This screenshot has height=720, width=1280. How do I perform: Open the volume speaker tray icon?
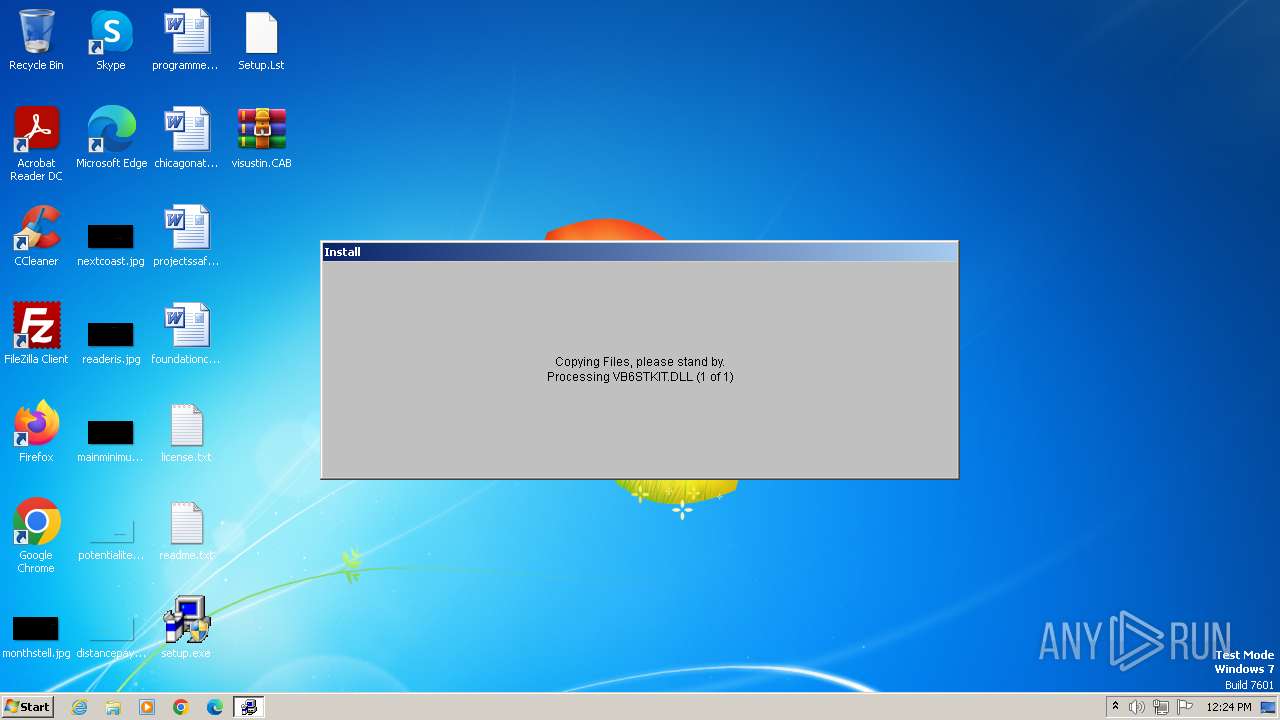[1137, 707]
